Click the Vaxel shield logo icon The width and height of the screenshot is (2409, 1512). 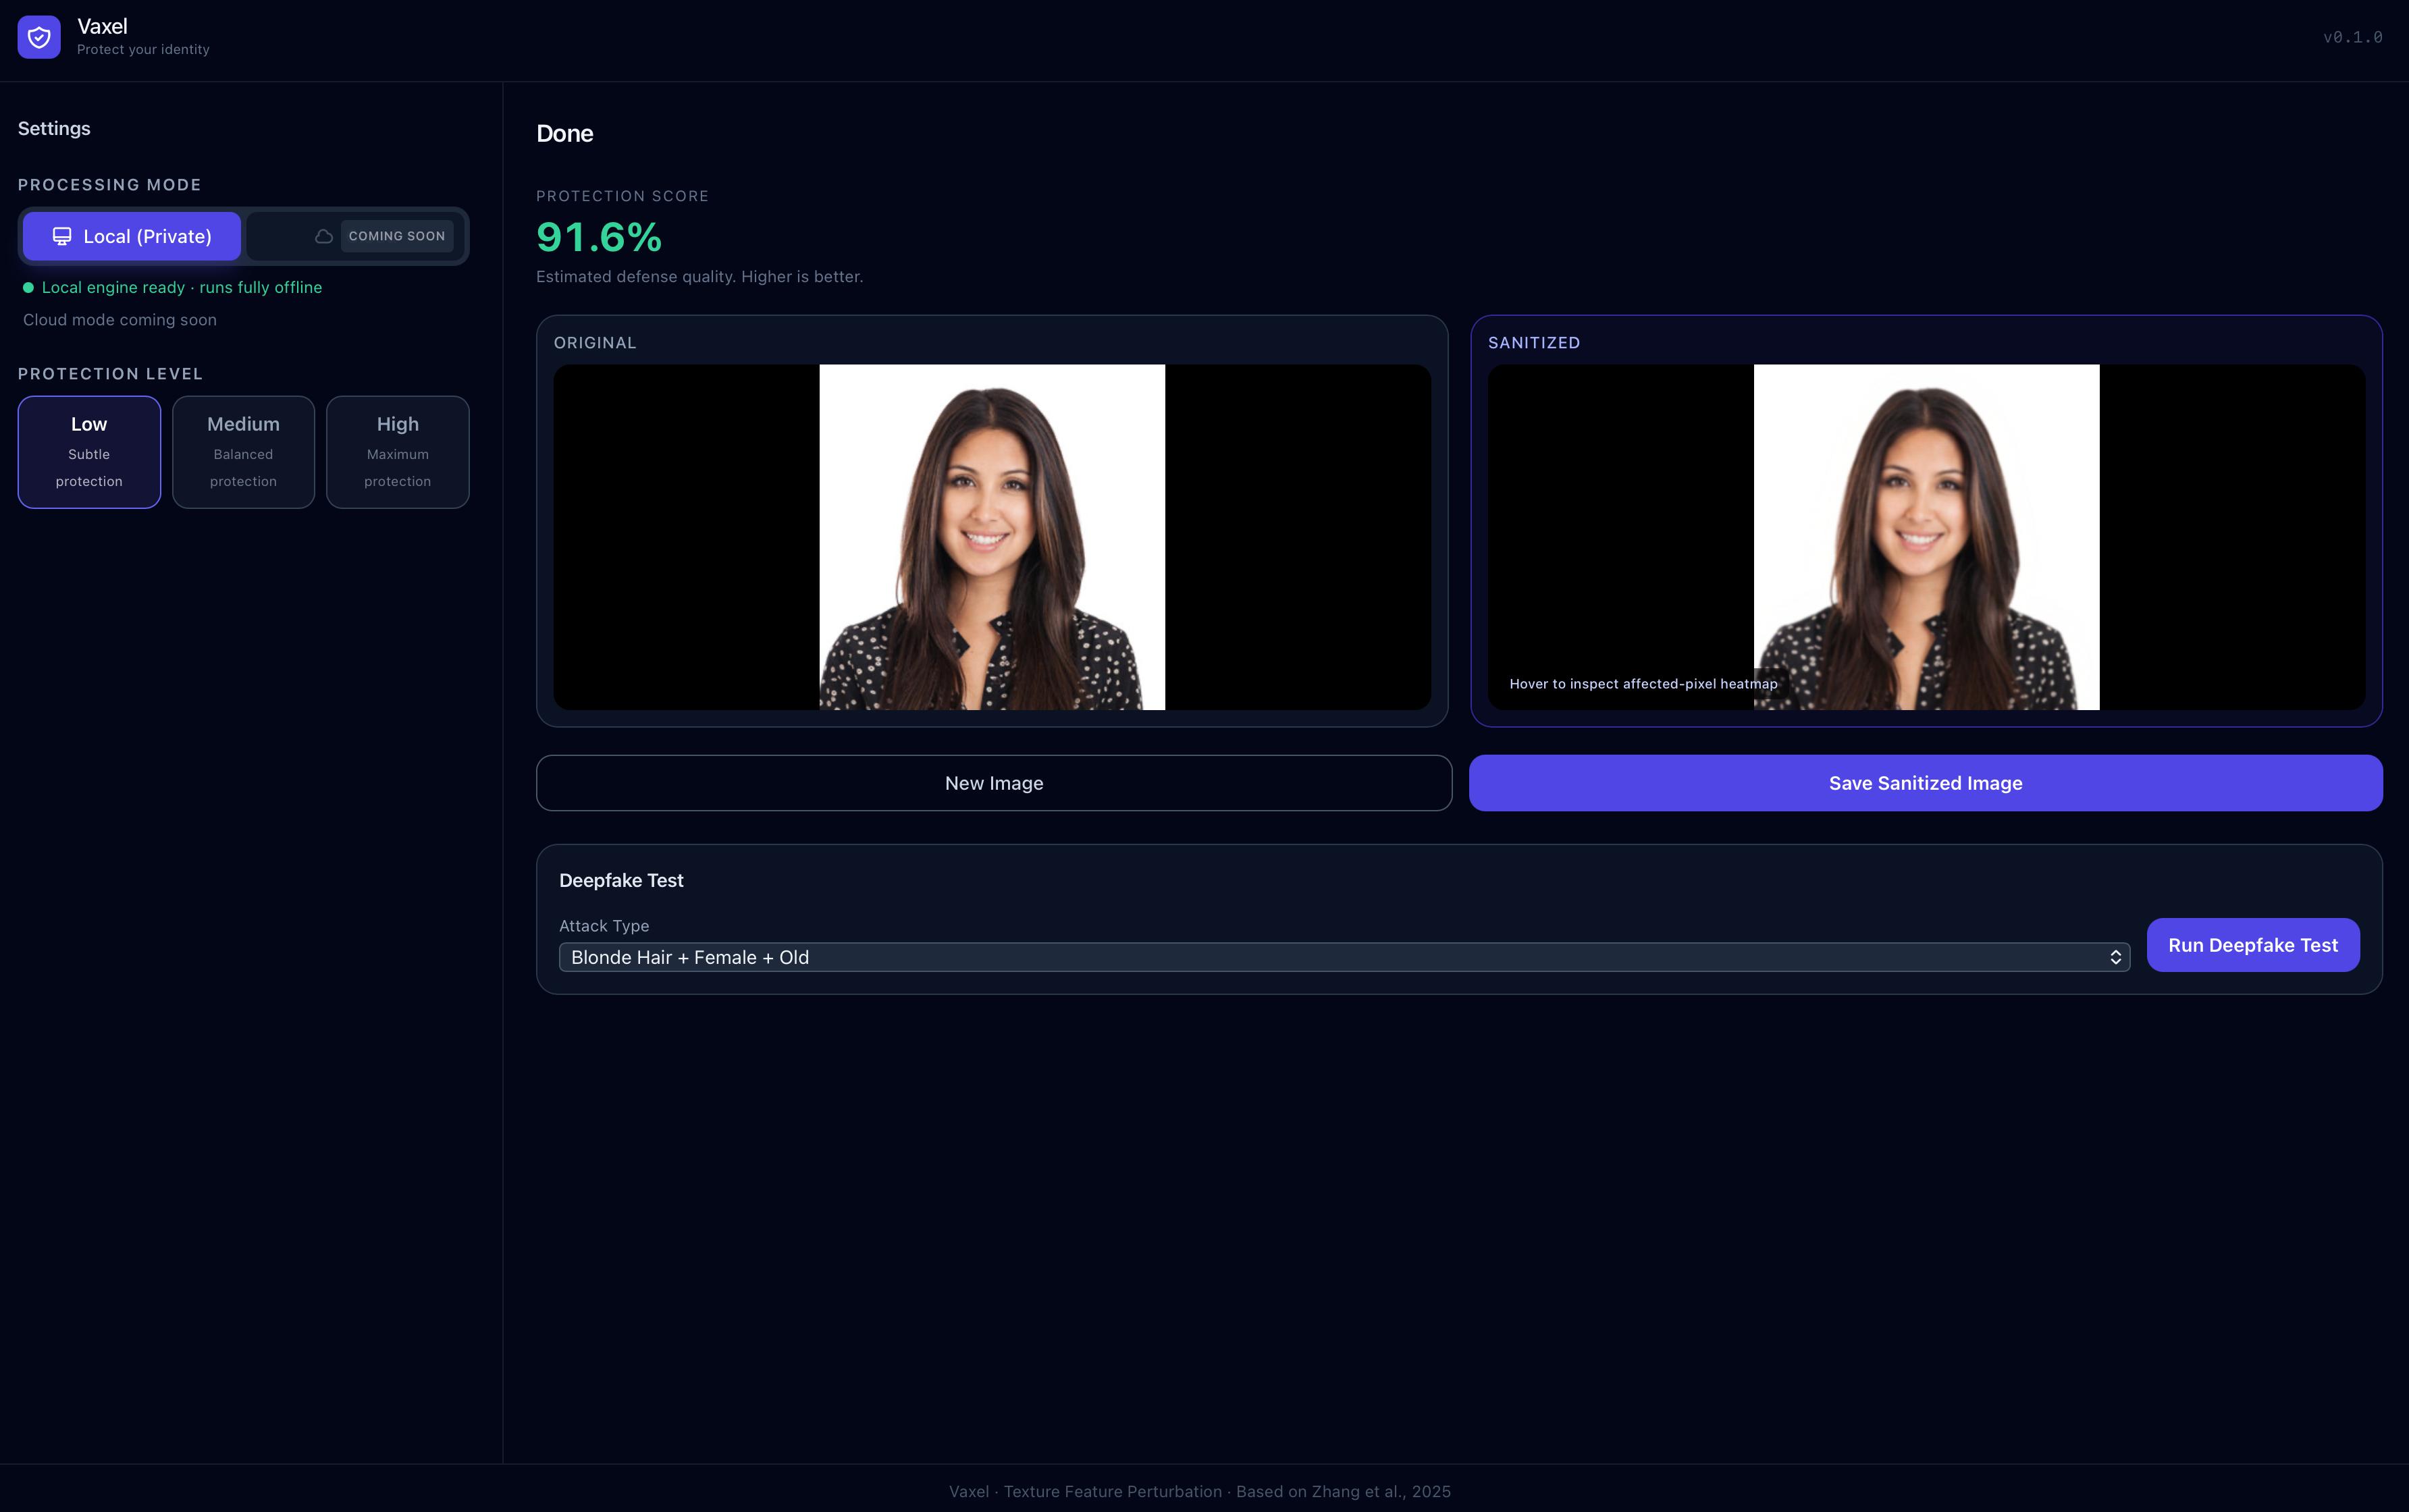click(x=39, y=37)
